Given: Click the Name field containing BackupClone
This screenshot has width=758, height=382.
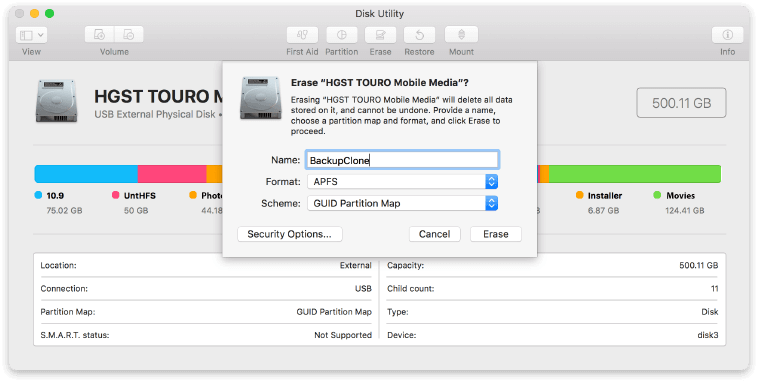Looking at the screenshot, I should pos(402,161).
